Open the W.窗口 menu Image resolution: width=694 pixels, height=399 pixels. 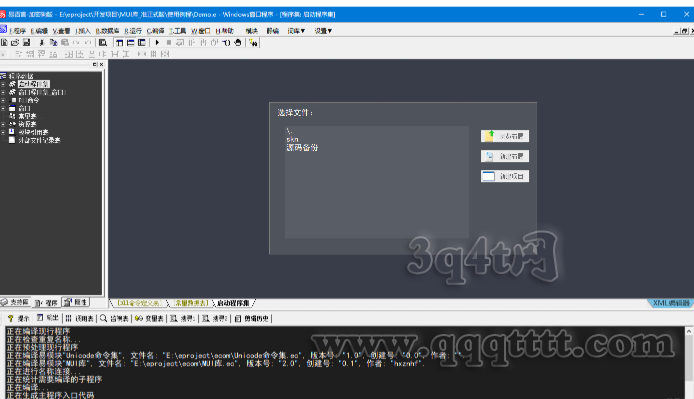(200, 31)
